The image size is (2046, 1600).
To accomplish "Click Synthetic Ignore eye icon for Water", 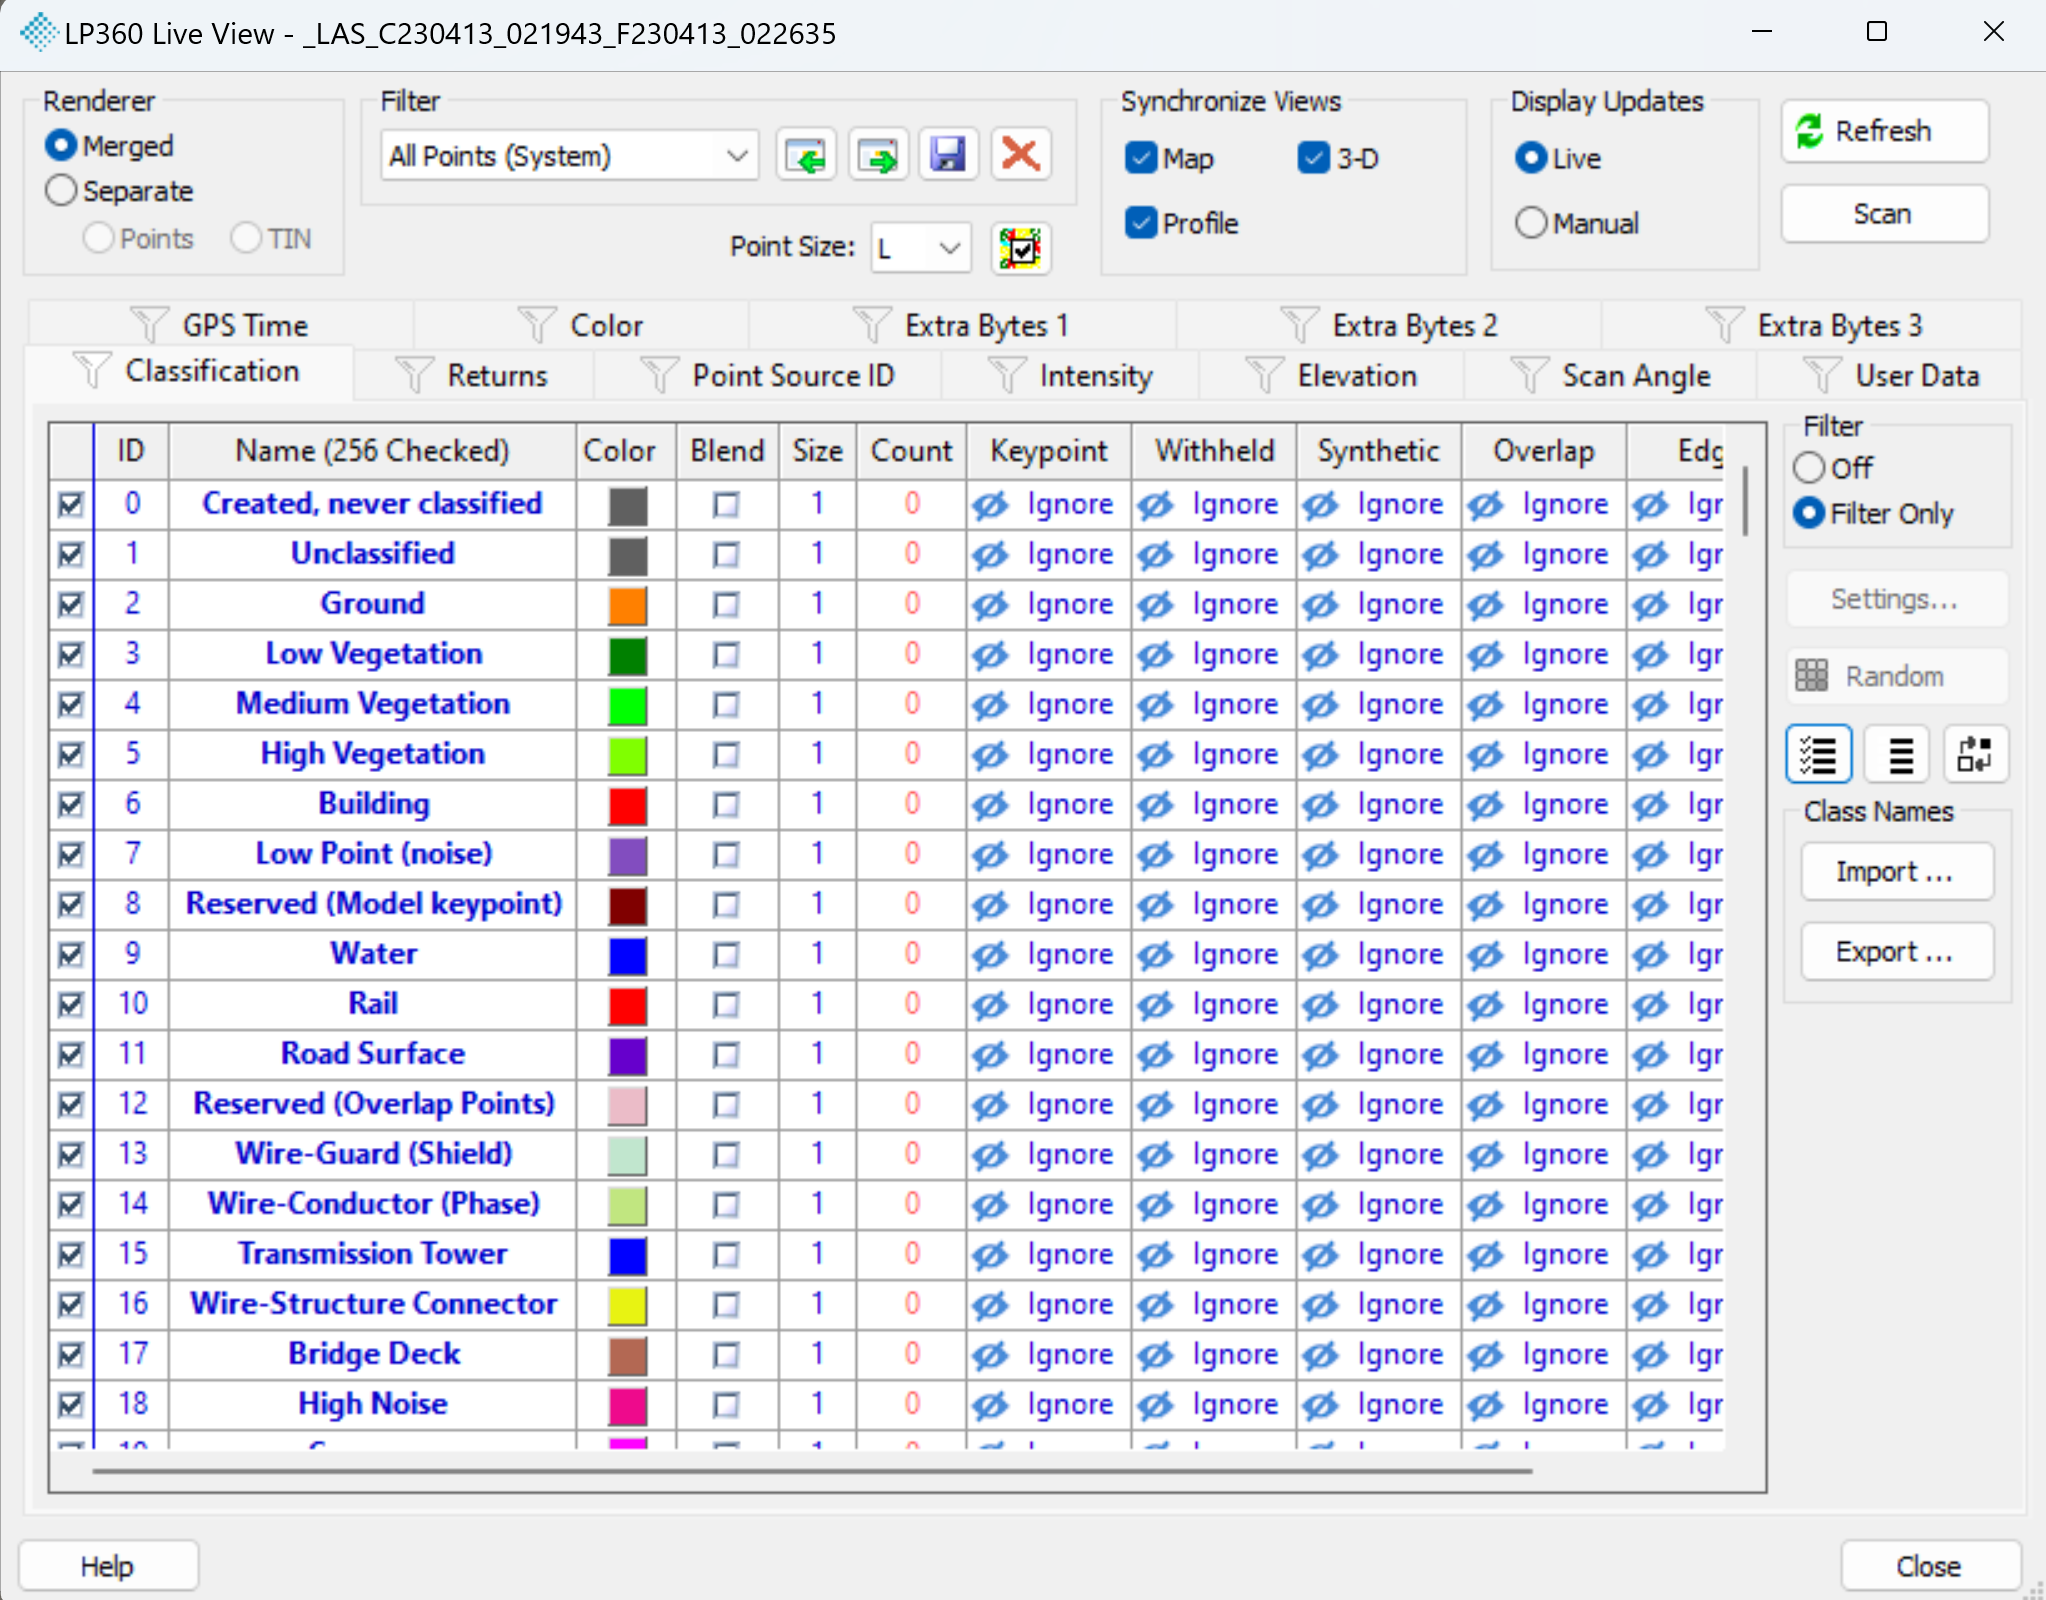I will (x=1321, y=955).
